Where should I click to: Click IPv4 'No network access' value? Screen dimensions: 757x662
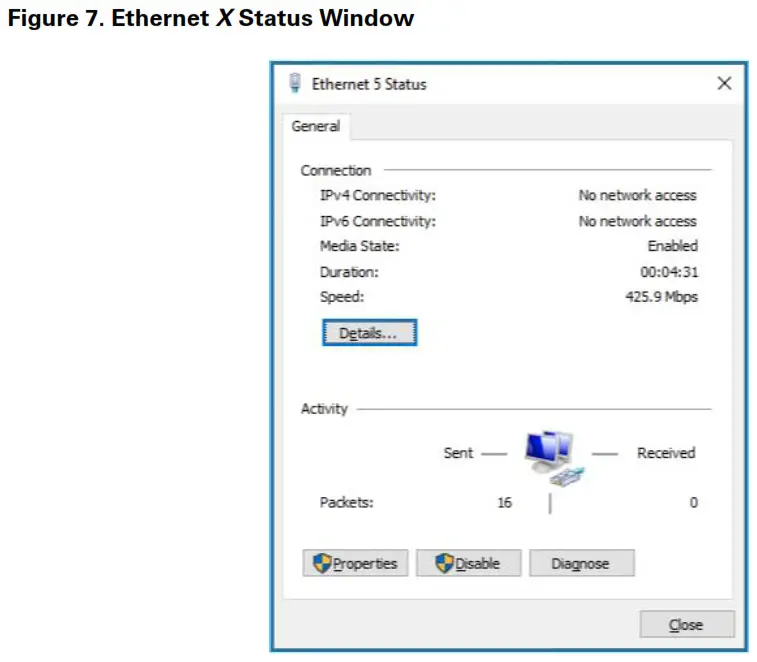(638, 195)
